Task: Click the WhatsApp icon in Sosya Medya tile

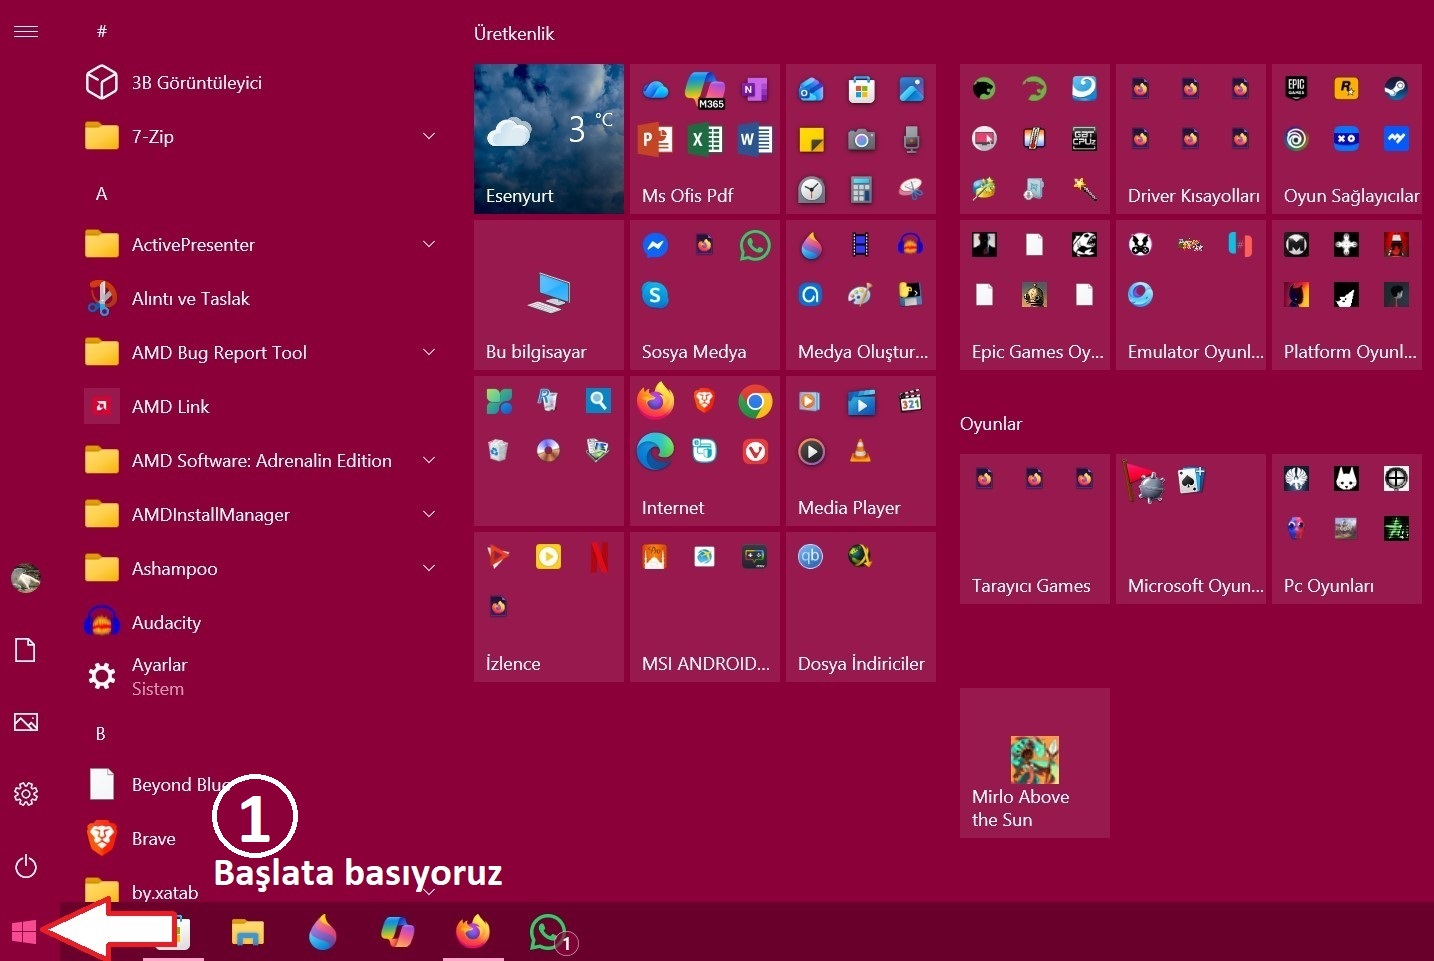Action: [x=755, y=245]
